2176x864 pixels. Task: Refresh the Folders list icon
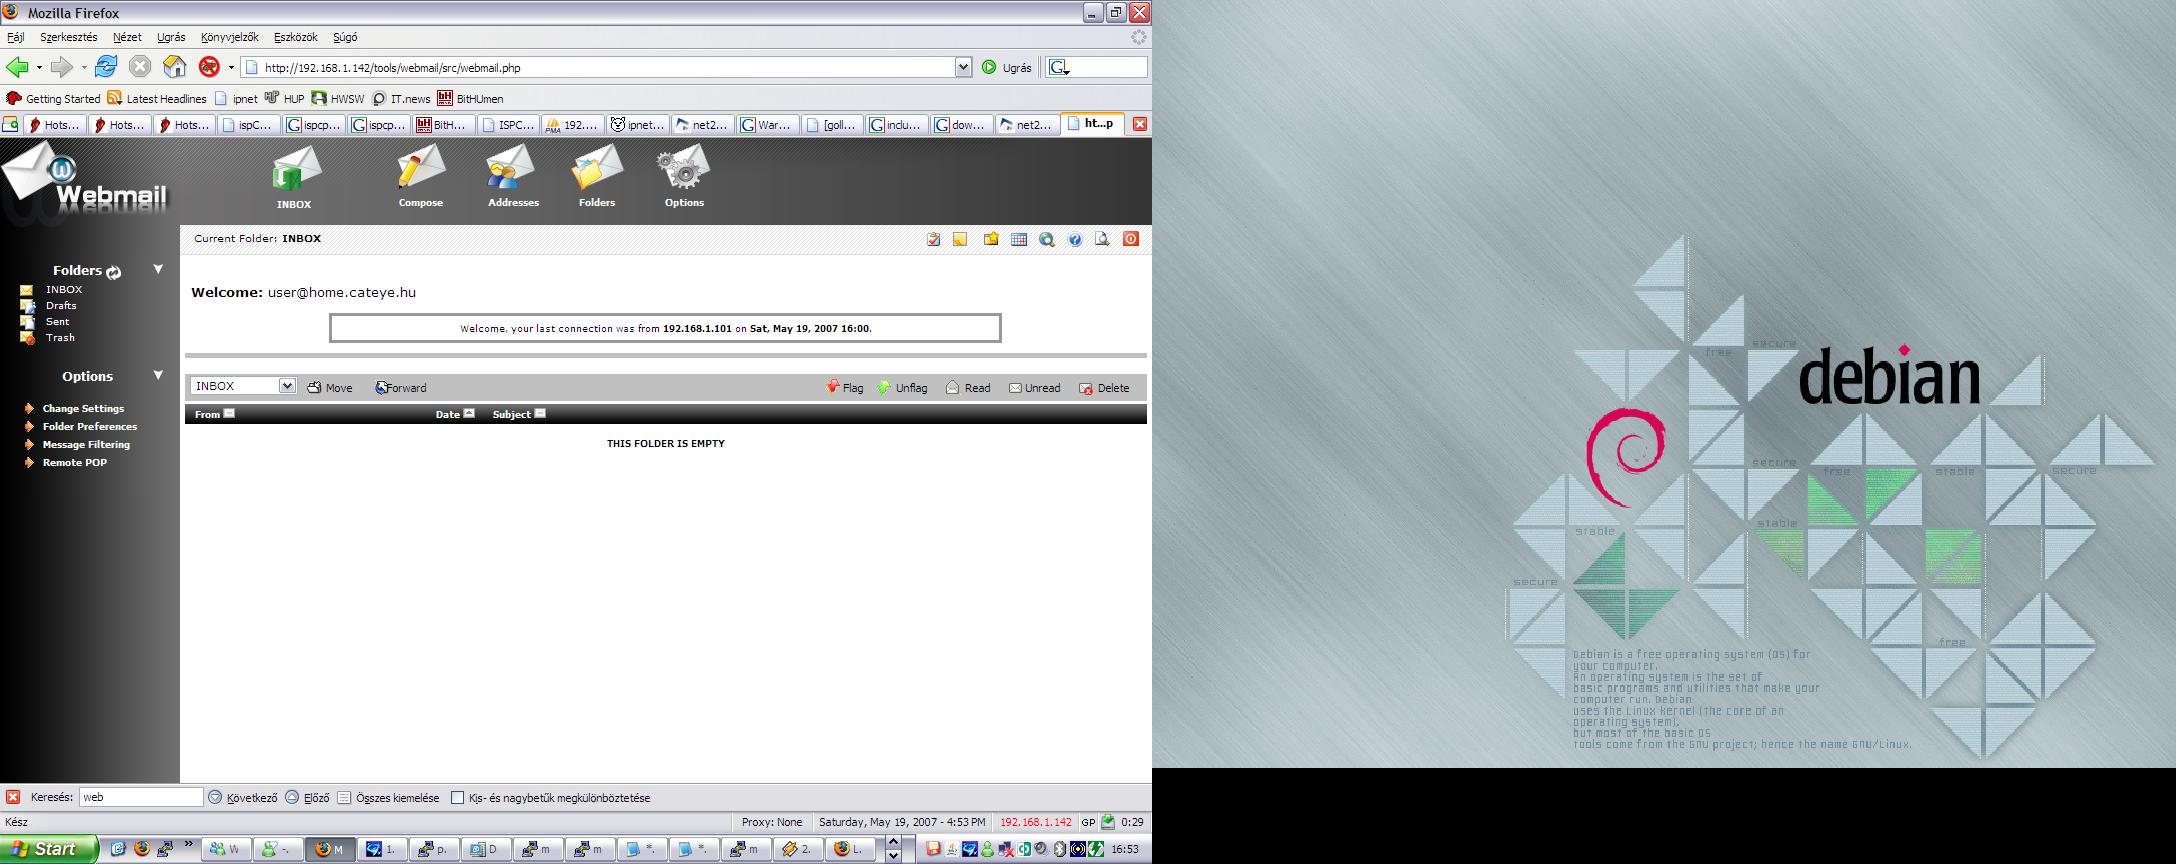click(x=114, y=272)
